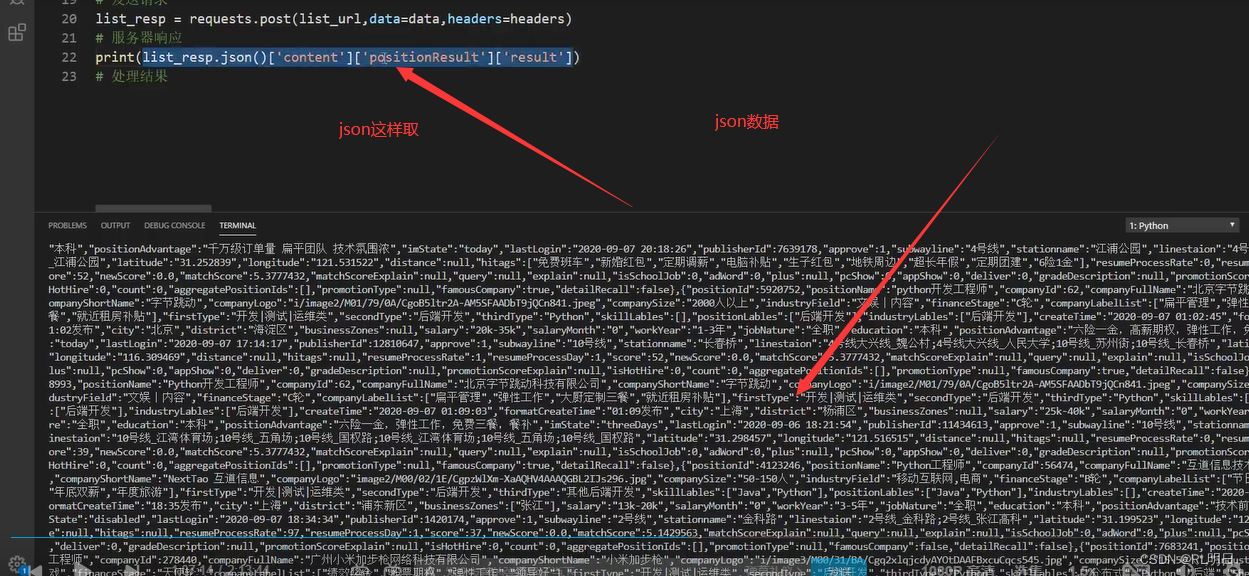
Task: Open the '1: Python' terminal selector dropdown
Action: pyautogui.click(x=1182, y=226)
